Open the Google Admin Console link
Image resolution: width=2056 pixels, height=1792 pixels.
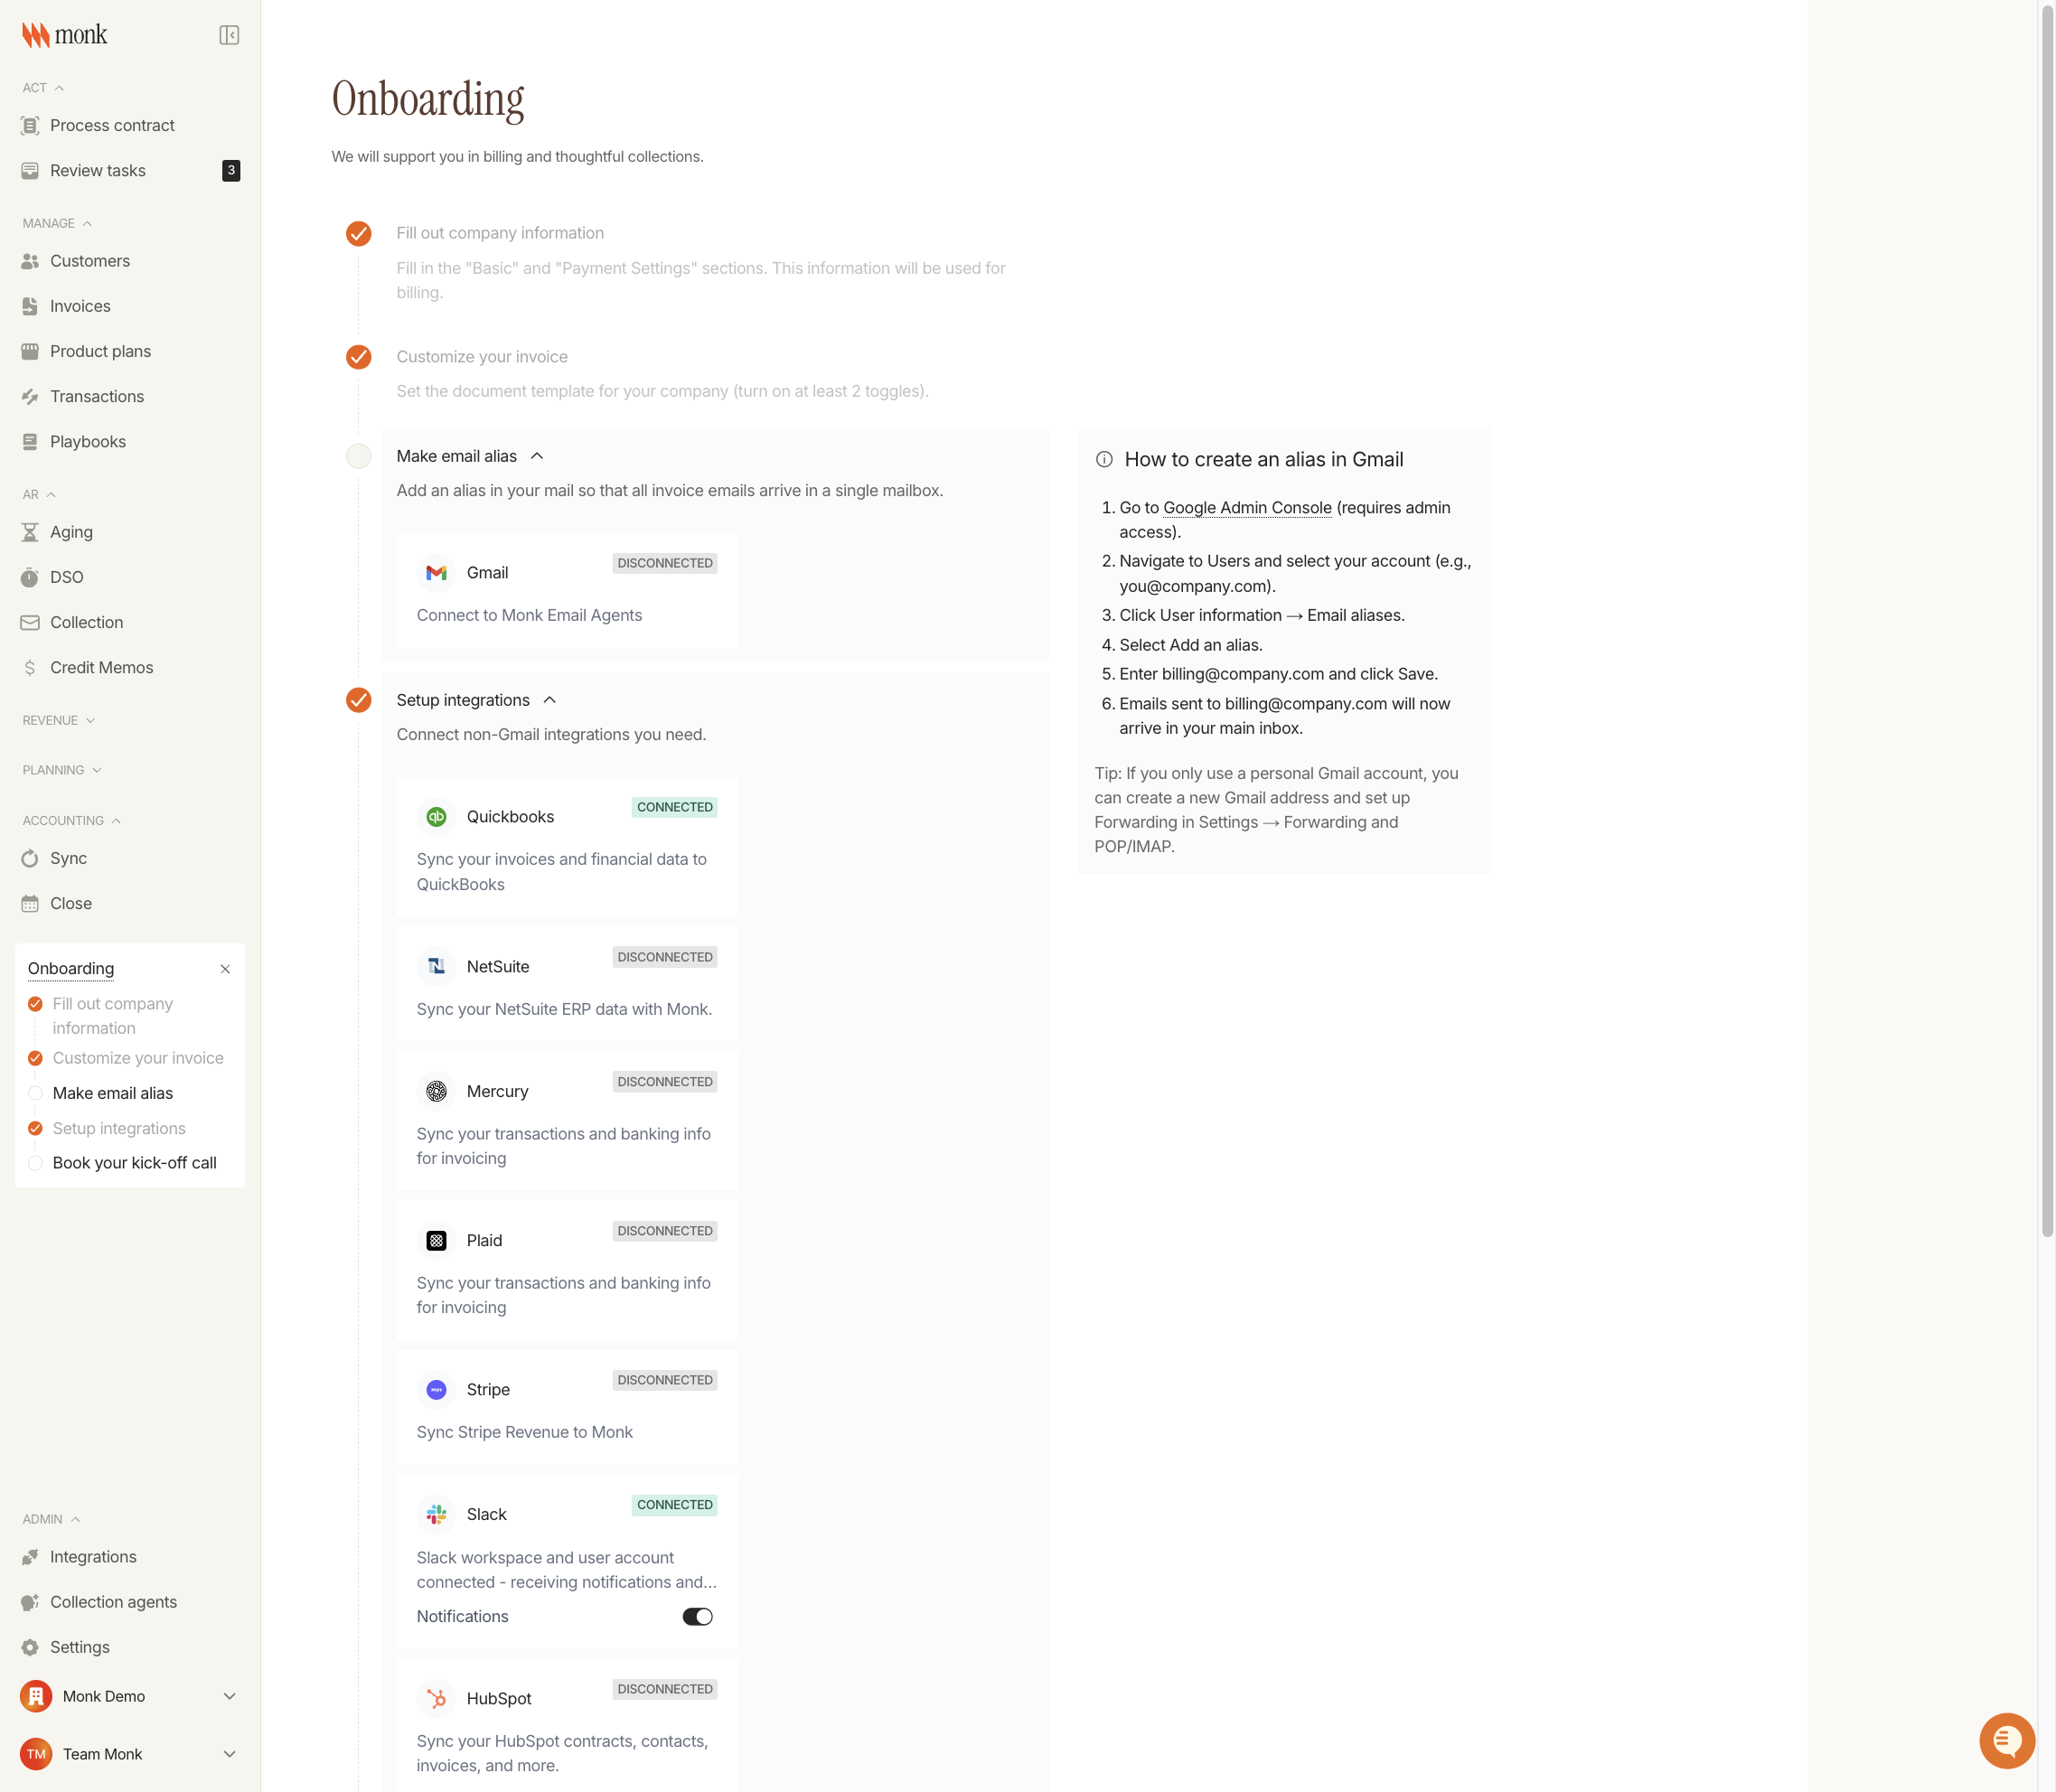[1245, 507]
